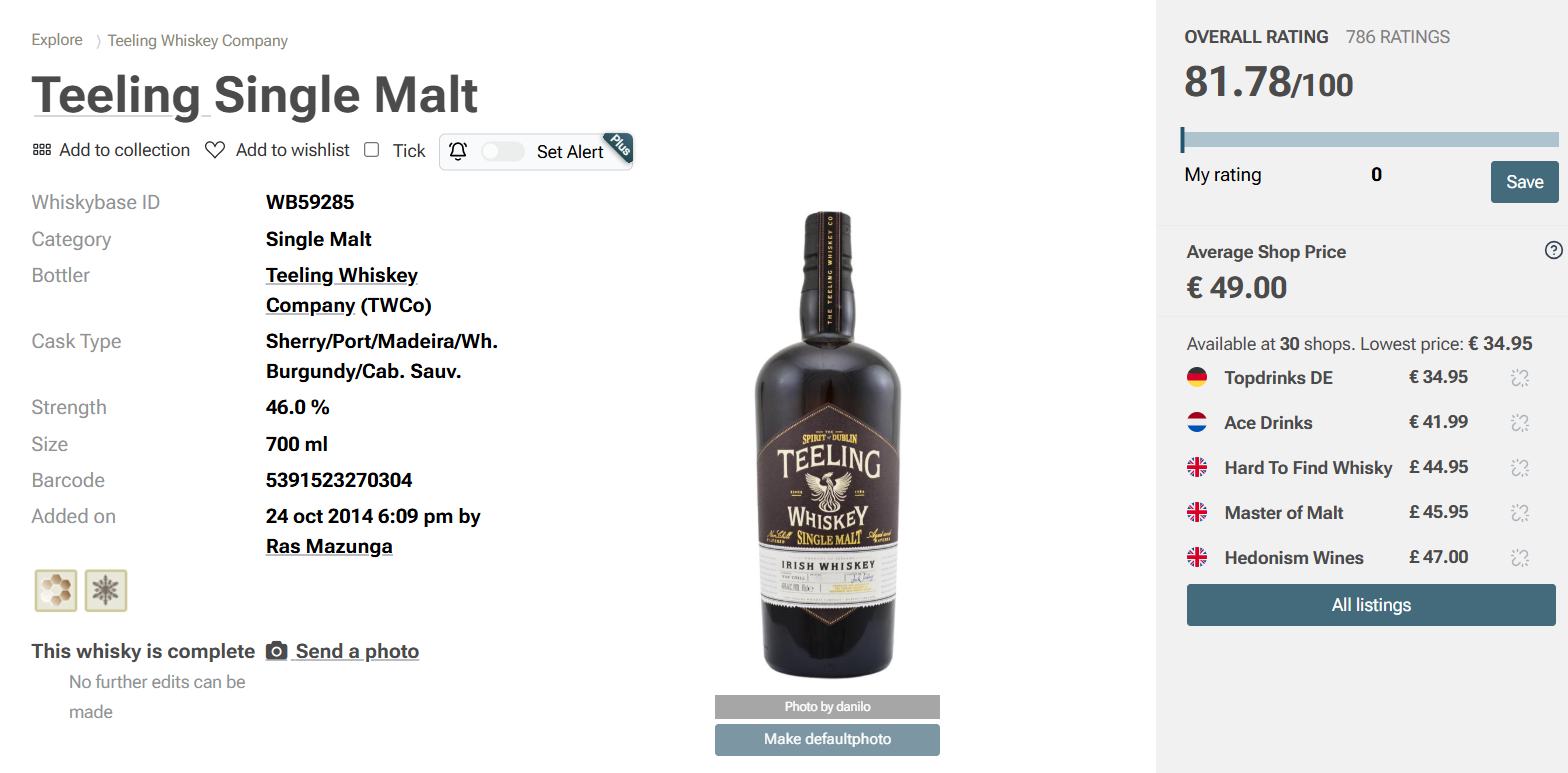Toggle the Set Alert switch
Viewport: 1568px width, 773px height.
click(502, 151)
